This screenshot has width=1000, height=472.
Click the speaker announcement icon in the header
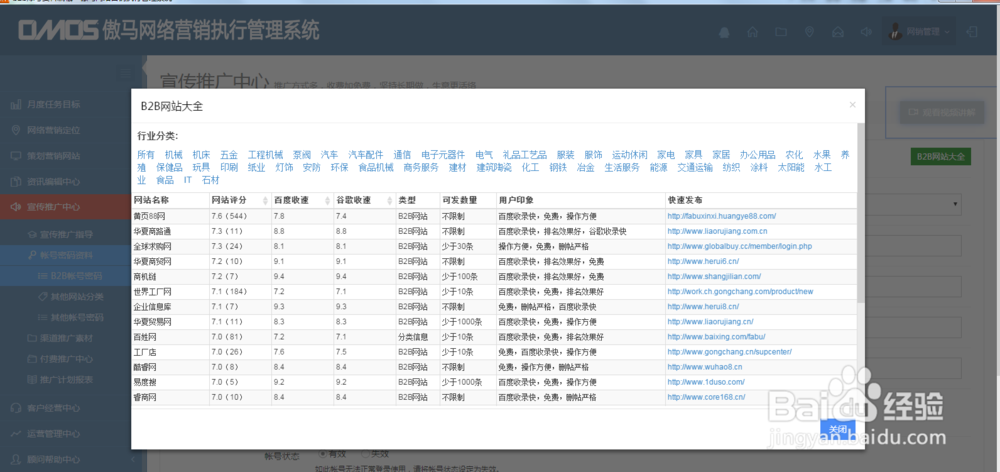[865, 32]
